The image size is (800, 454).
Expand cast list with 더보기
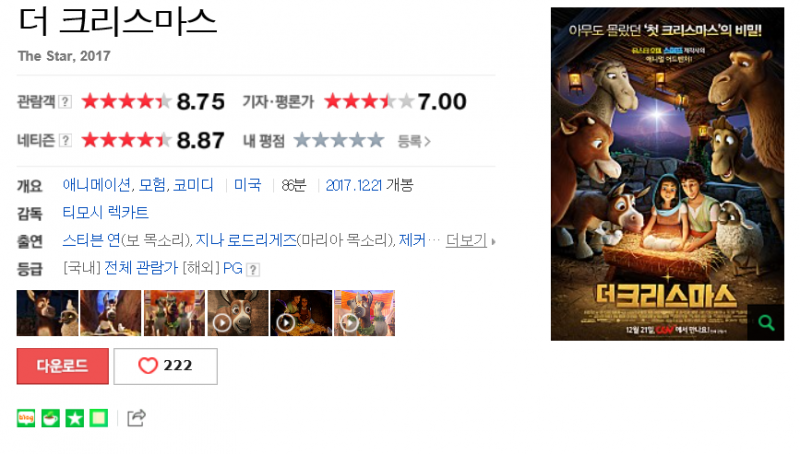point(470,240)
